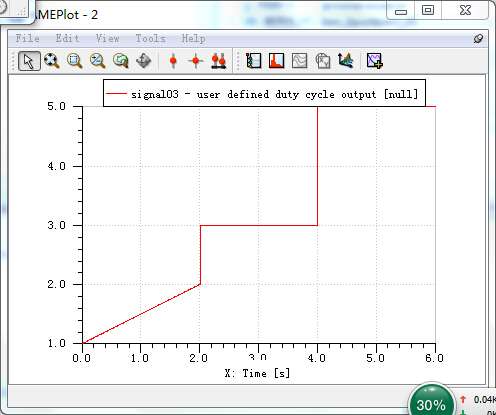Open the 3D plot icon
The image size is (496, 415).
(x=346, y=61)
